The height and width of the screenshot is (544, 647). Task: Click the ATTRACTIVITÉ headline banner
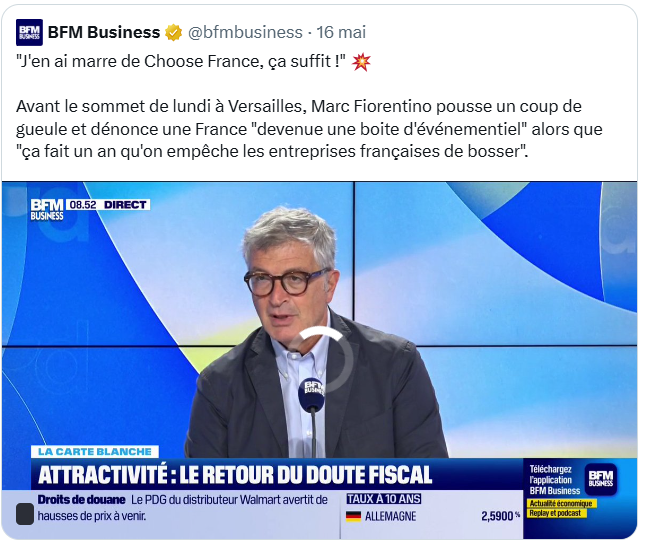coord(235,474)
